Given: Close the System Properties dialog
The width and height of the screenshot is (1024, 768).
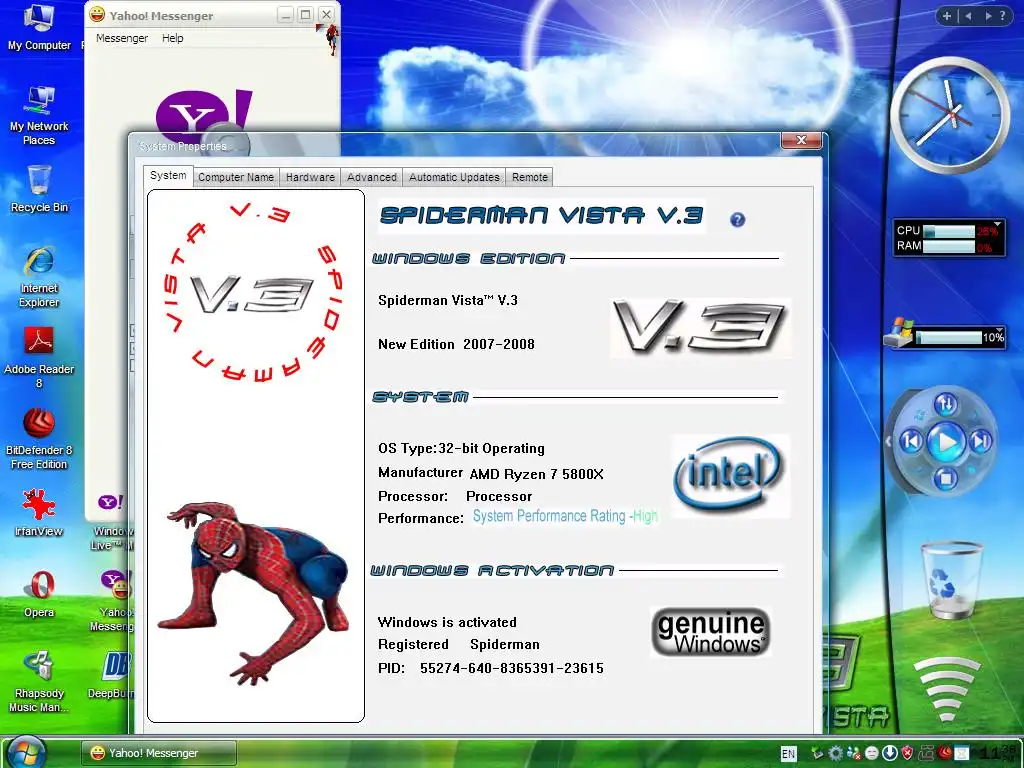Looking at the screenshot, I should pyautogui.click(x=801, y=140).
